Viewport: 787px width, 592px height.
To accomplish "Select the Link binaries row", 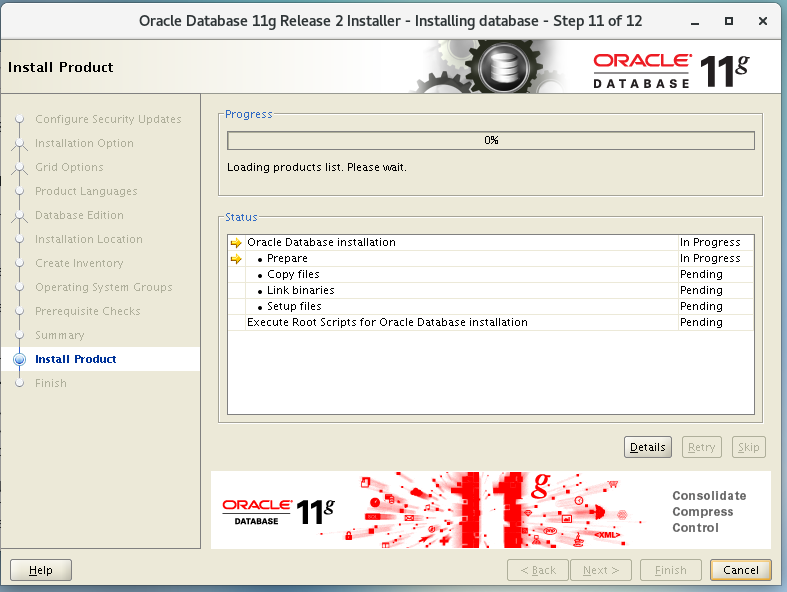I will click(x=491, y=290).
